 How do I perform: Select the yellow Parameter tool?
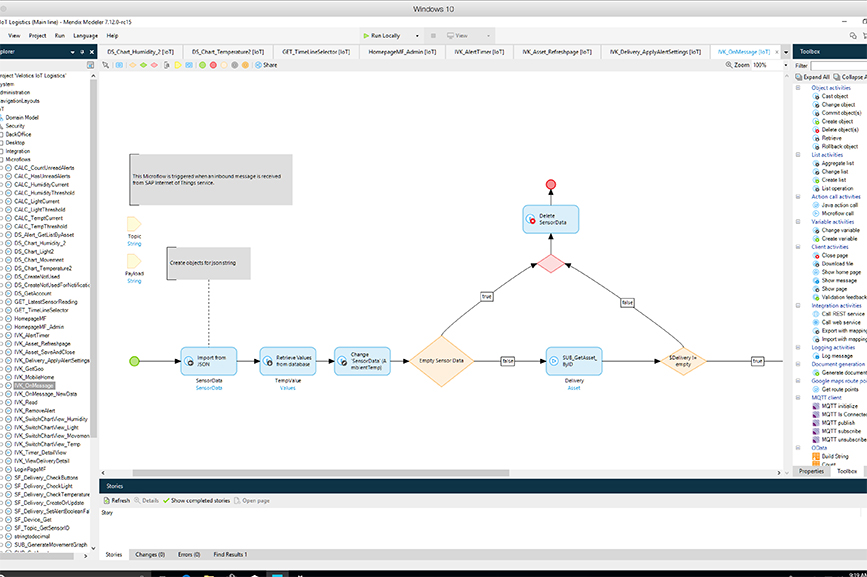click(178, 65)
